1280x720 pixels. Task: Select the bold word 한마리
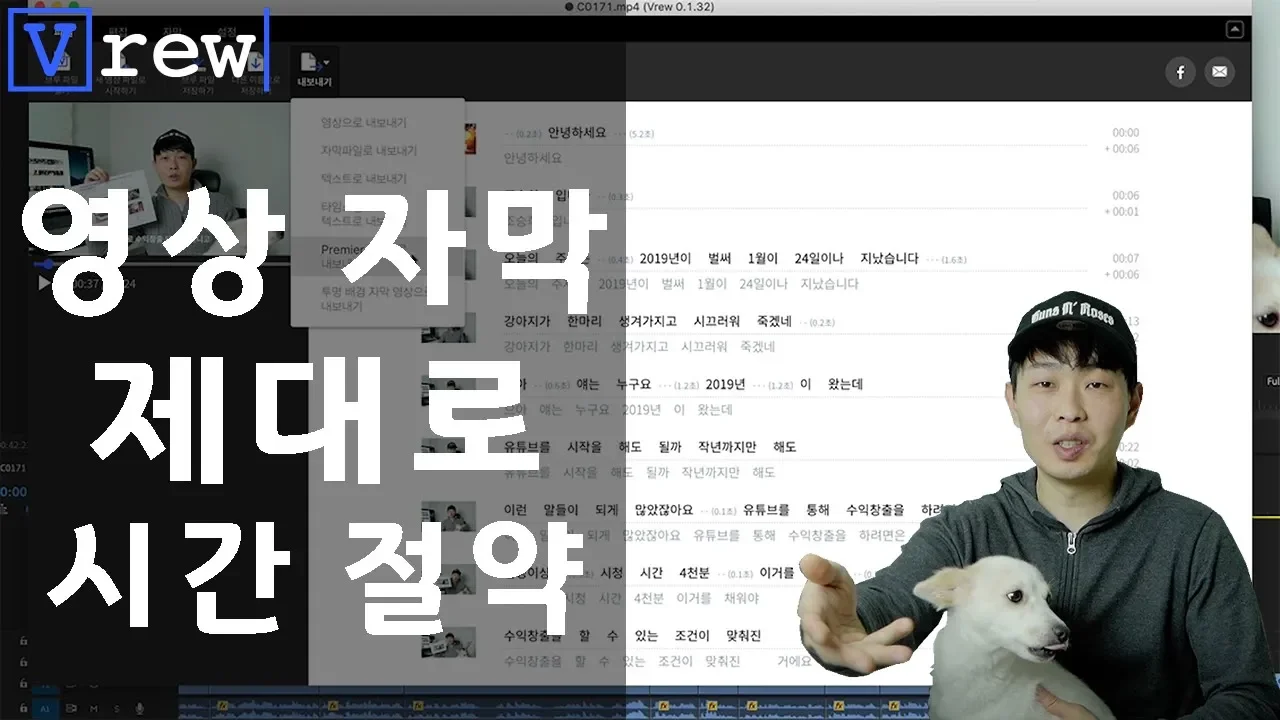tap(584, 321)
